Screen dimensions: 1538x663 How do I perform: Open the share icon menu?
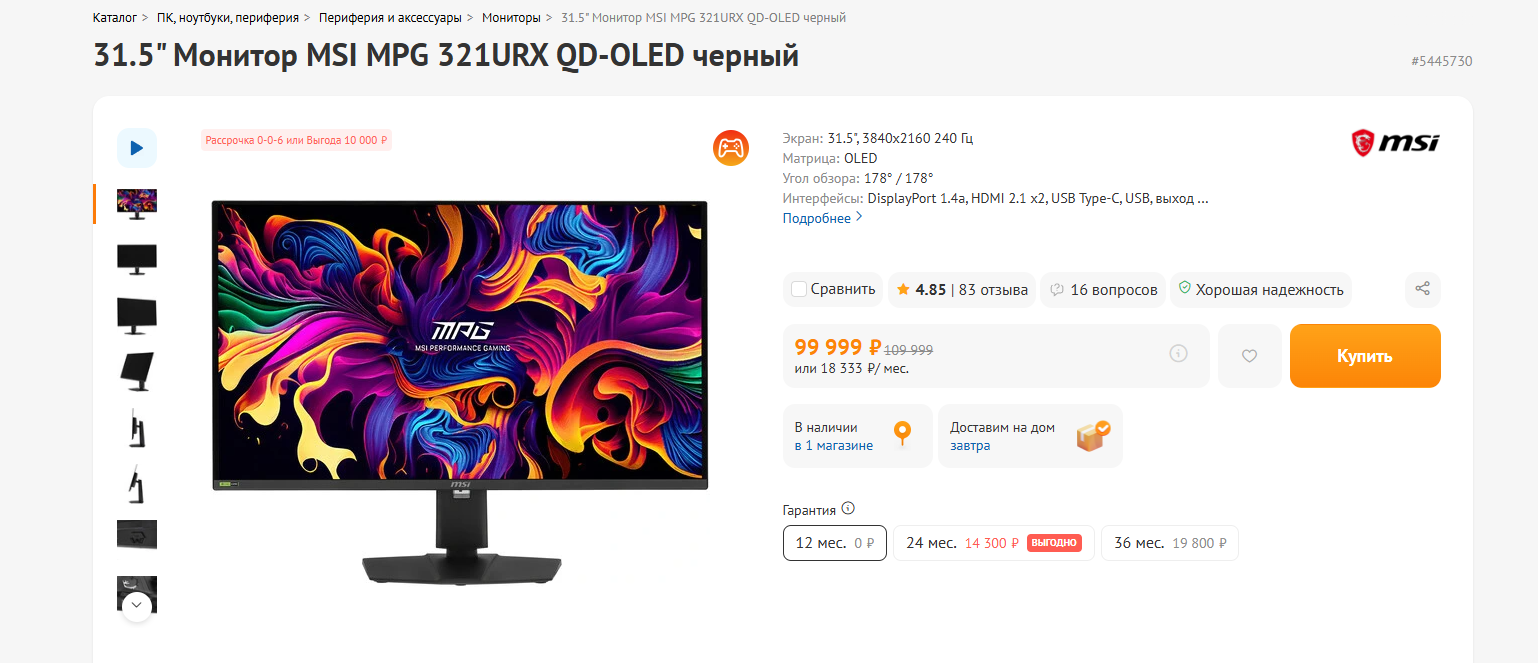1423,289
